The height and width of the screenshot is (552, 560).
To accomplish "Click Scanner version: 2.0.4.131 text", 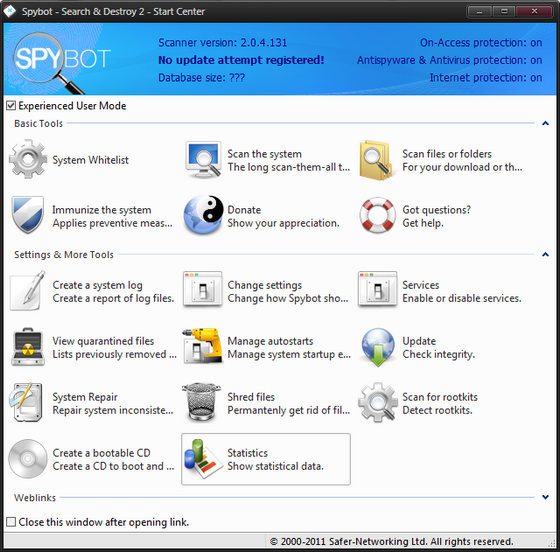I will point(222,43).
